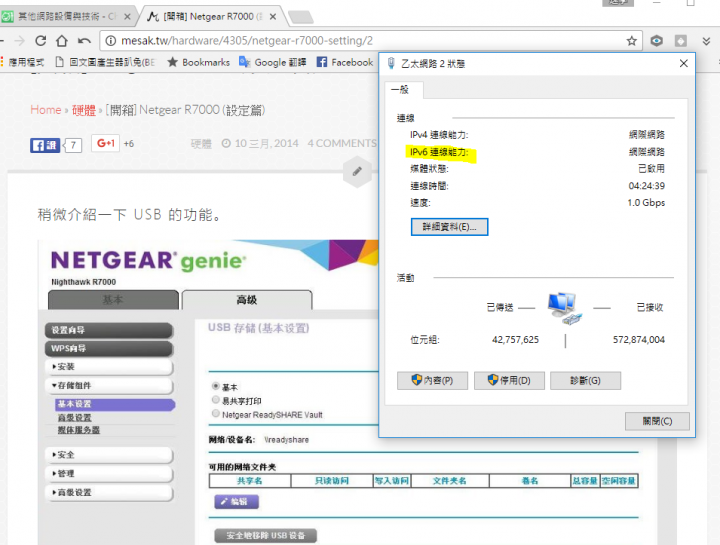Open the General (一般) tab in status dialog
720x545 pixels.
point(404,90)
